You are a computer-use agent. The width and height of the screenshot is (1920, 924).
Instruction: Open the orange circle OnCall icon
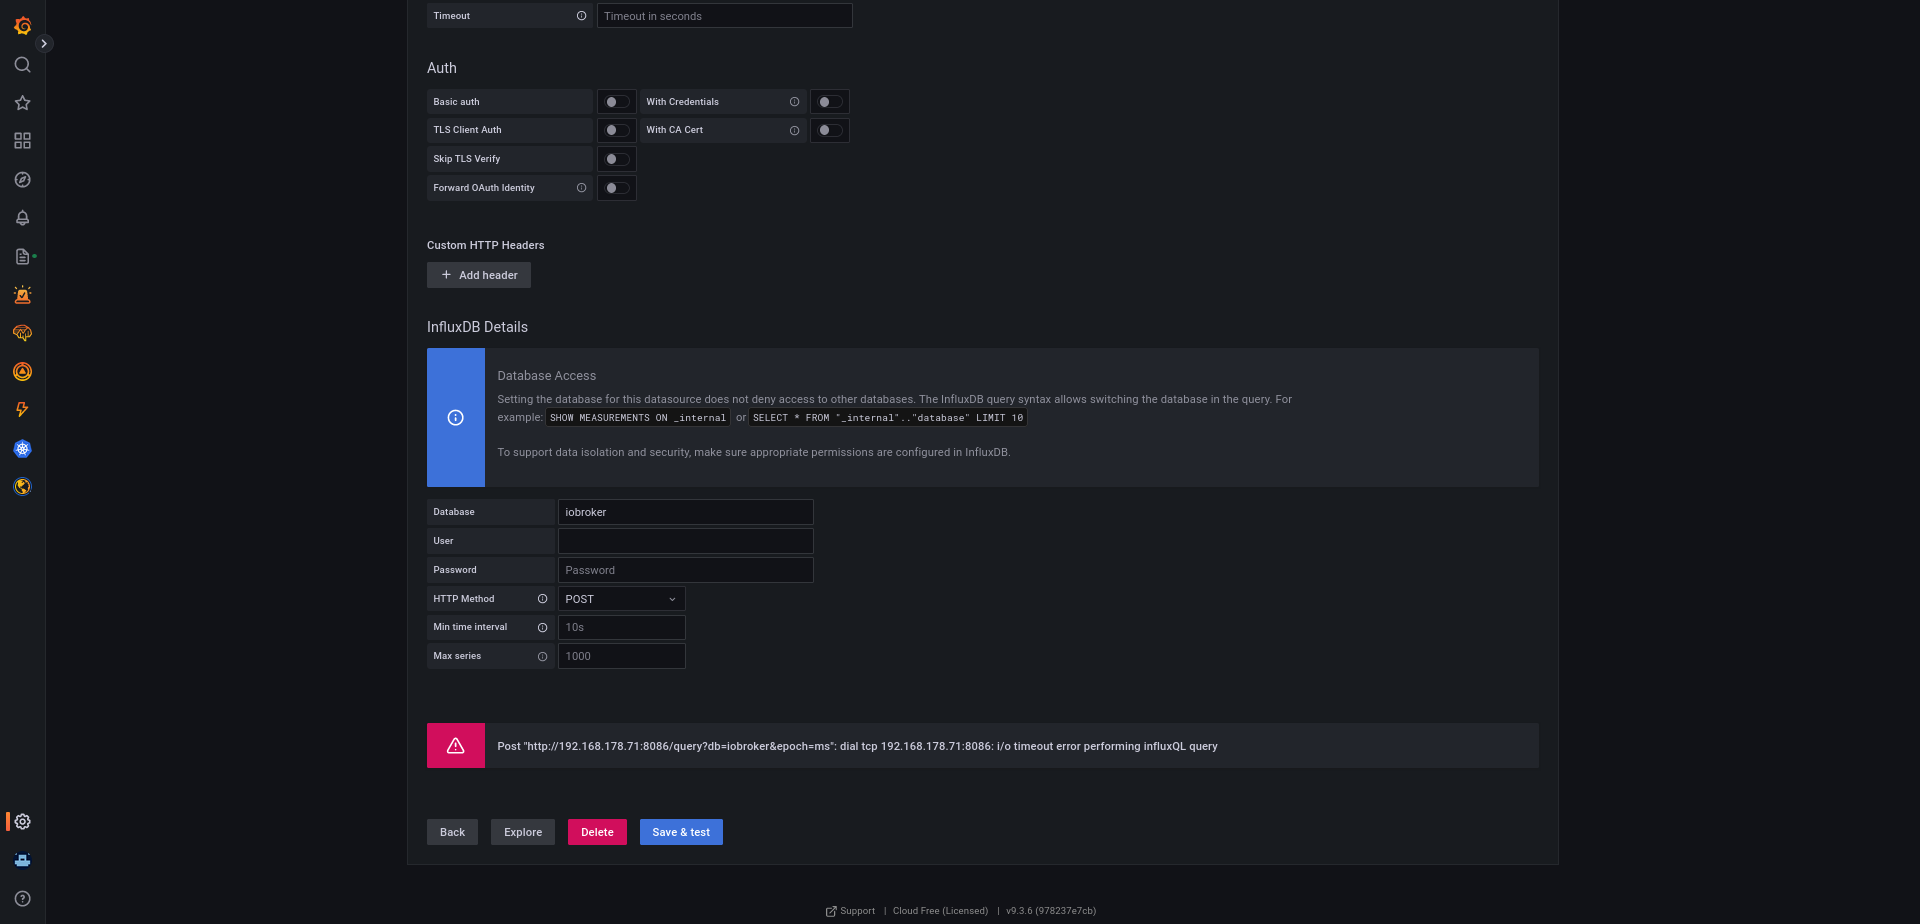tap(22, 372)
